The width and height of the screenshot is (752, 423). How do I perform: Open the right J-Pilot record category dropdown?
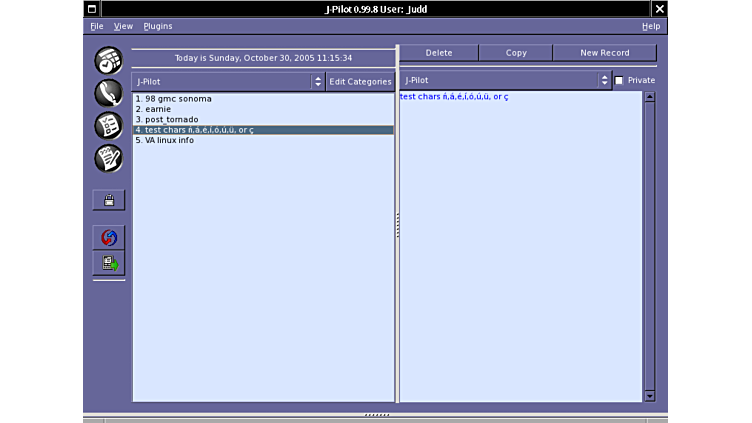505,81
